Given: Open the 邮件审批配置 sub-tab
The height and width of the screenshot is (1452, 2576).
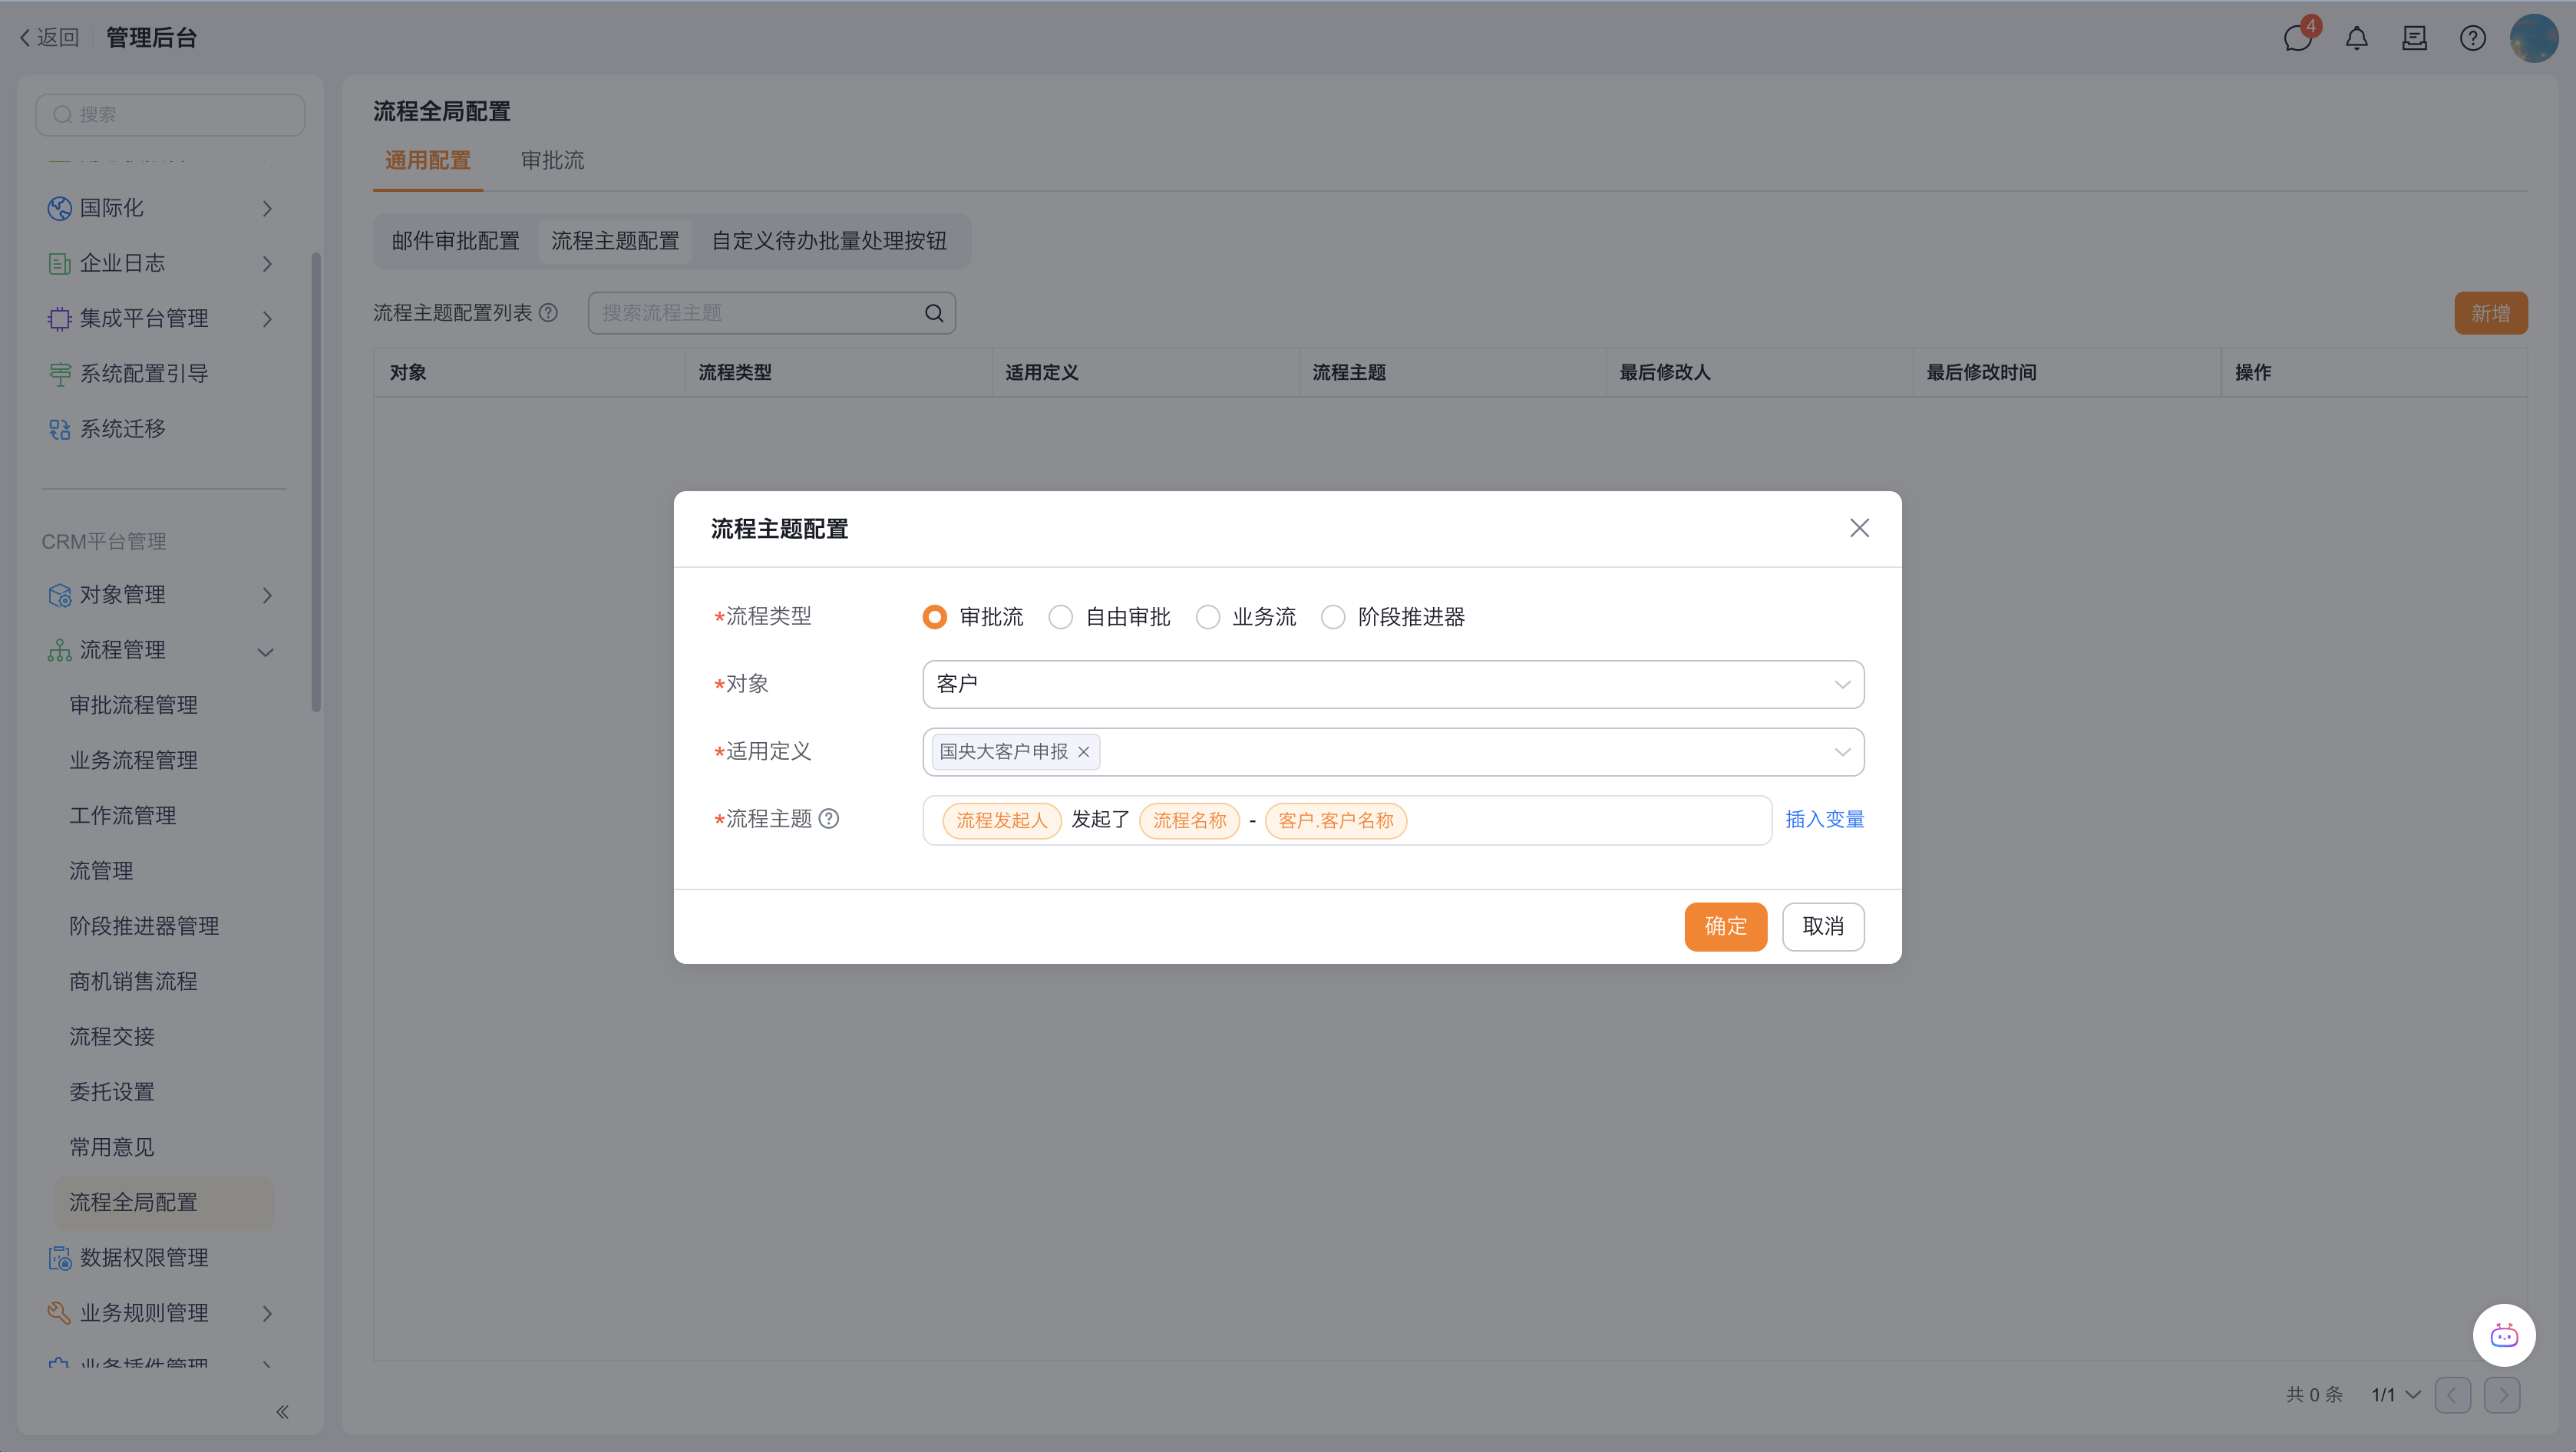Looking at the screenshot, I should 455,241.
